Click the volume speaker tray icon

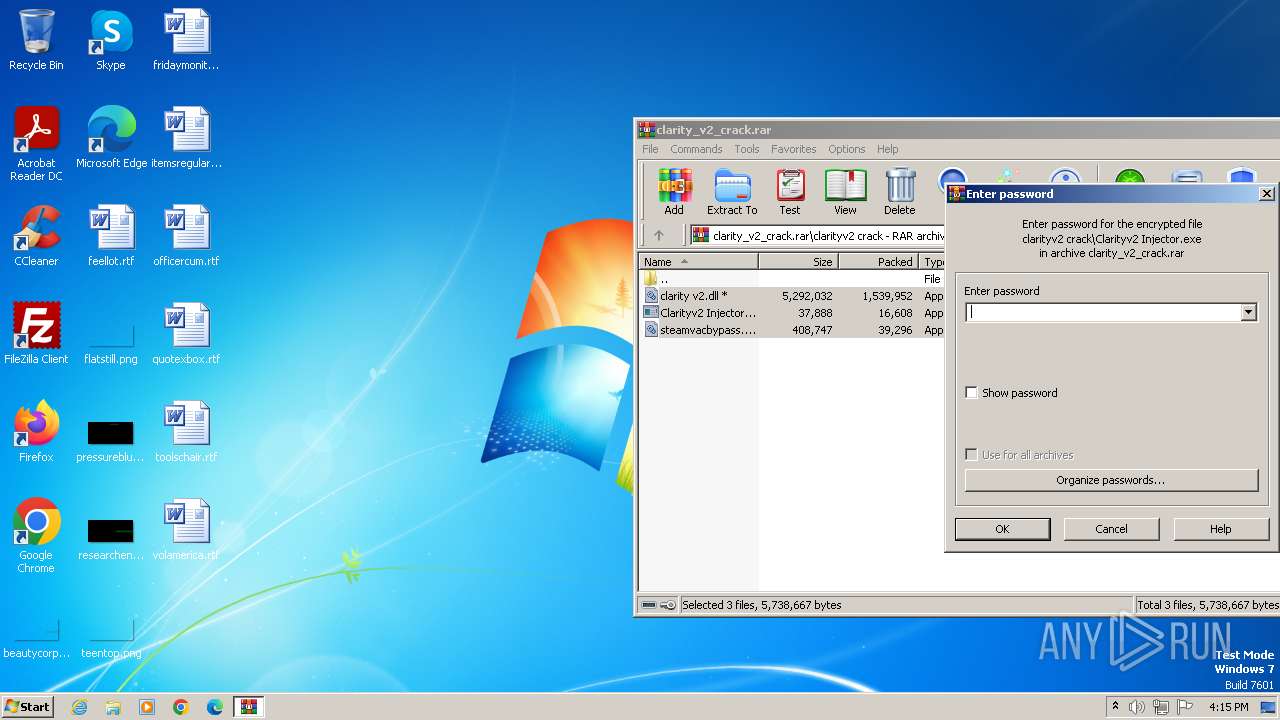pos(1137,707)
